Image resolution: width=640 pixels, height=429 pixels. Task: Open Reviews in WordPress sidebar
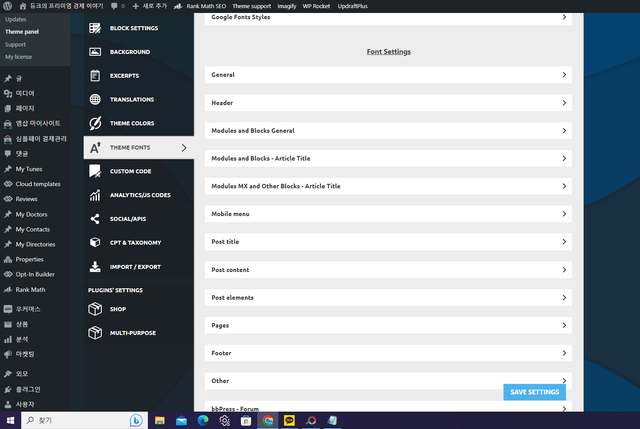(26, 199)
